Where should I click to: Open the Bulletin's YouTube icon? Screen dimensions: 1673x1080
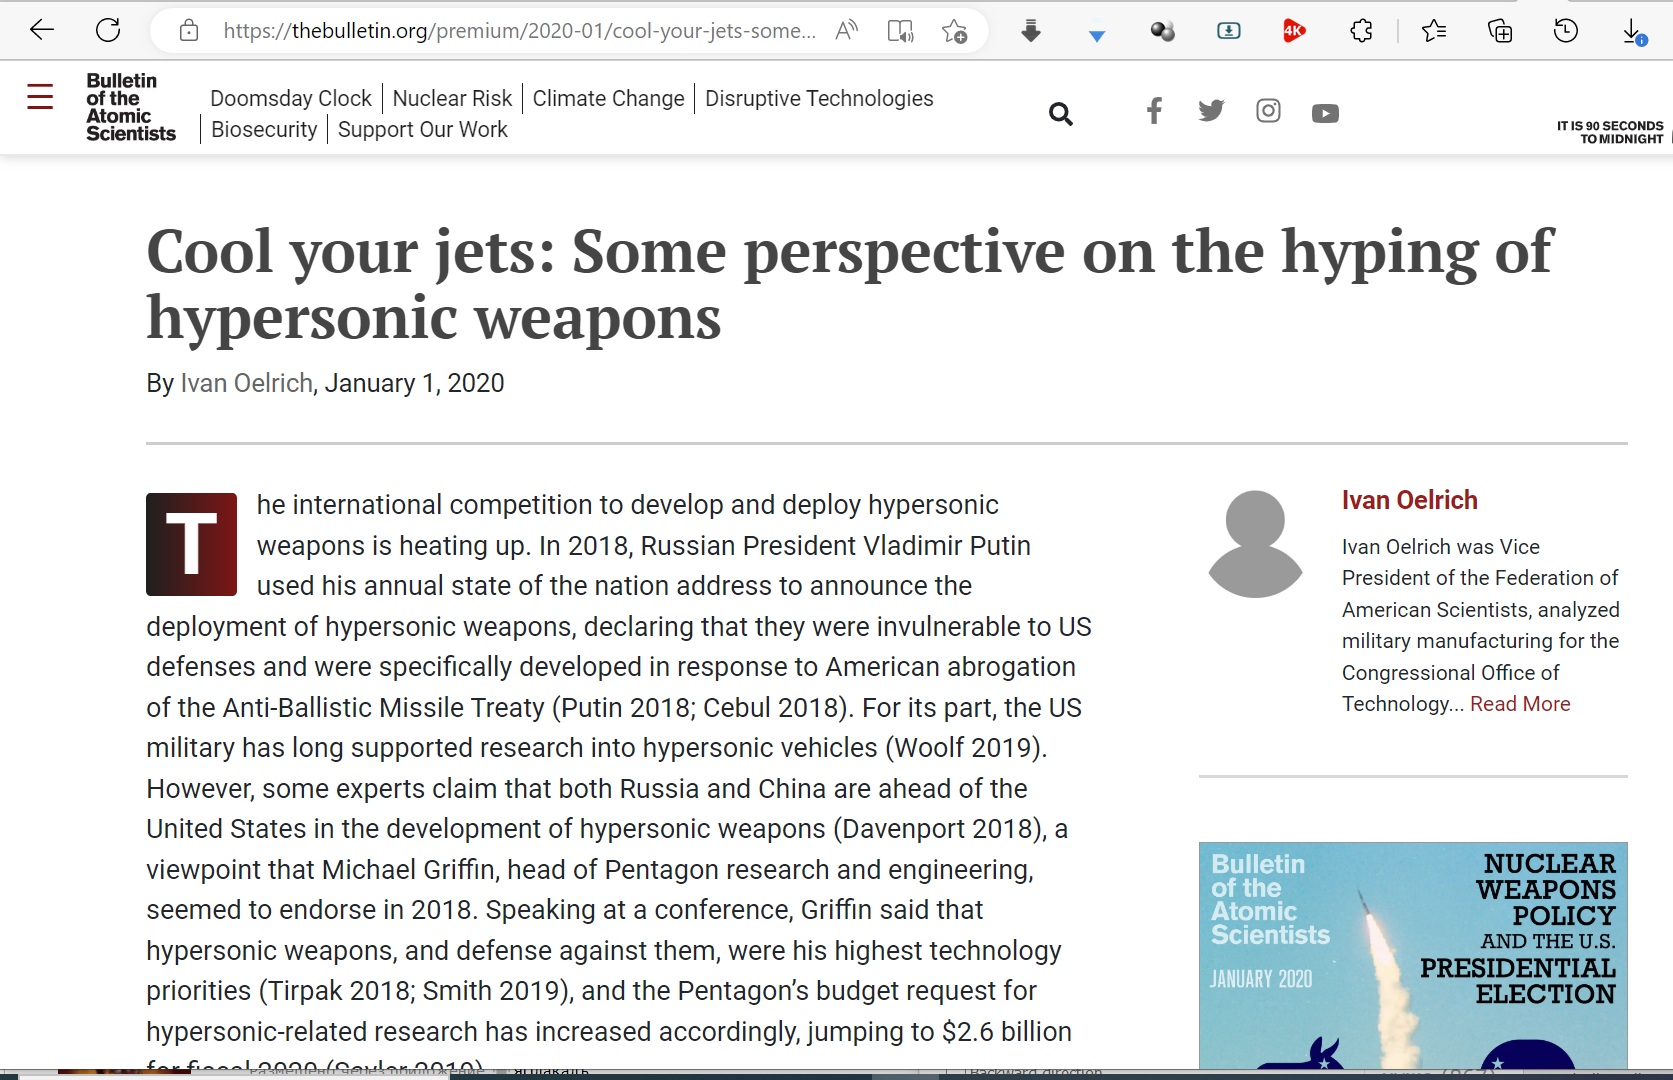[x=1325, y=113]
